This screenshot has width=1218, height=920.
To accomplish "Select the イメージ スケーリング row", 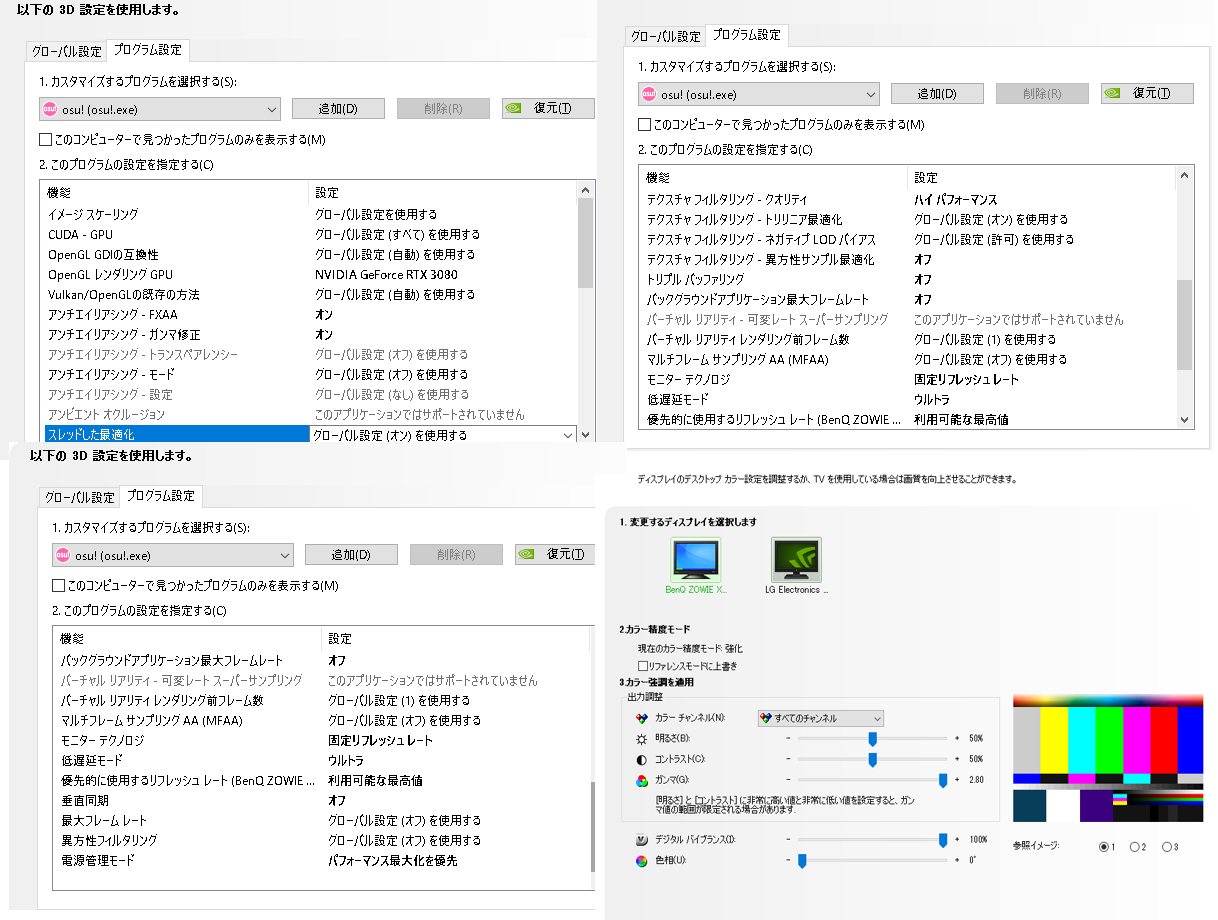I will pyautogui.click(x=310, y=214).
